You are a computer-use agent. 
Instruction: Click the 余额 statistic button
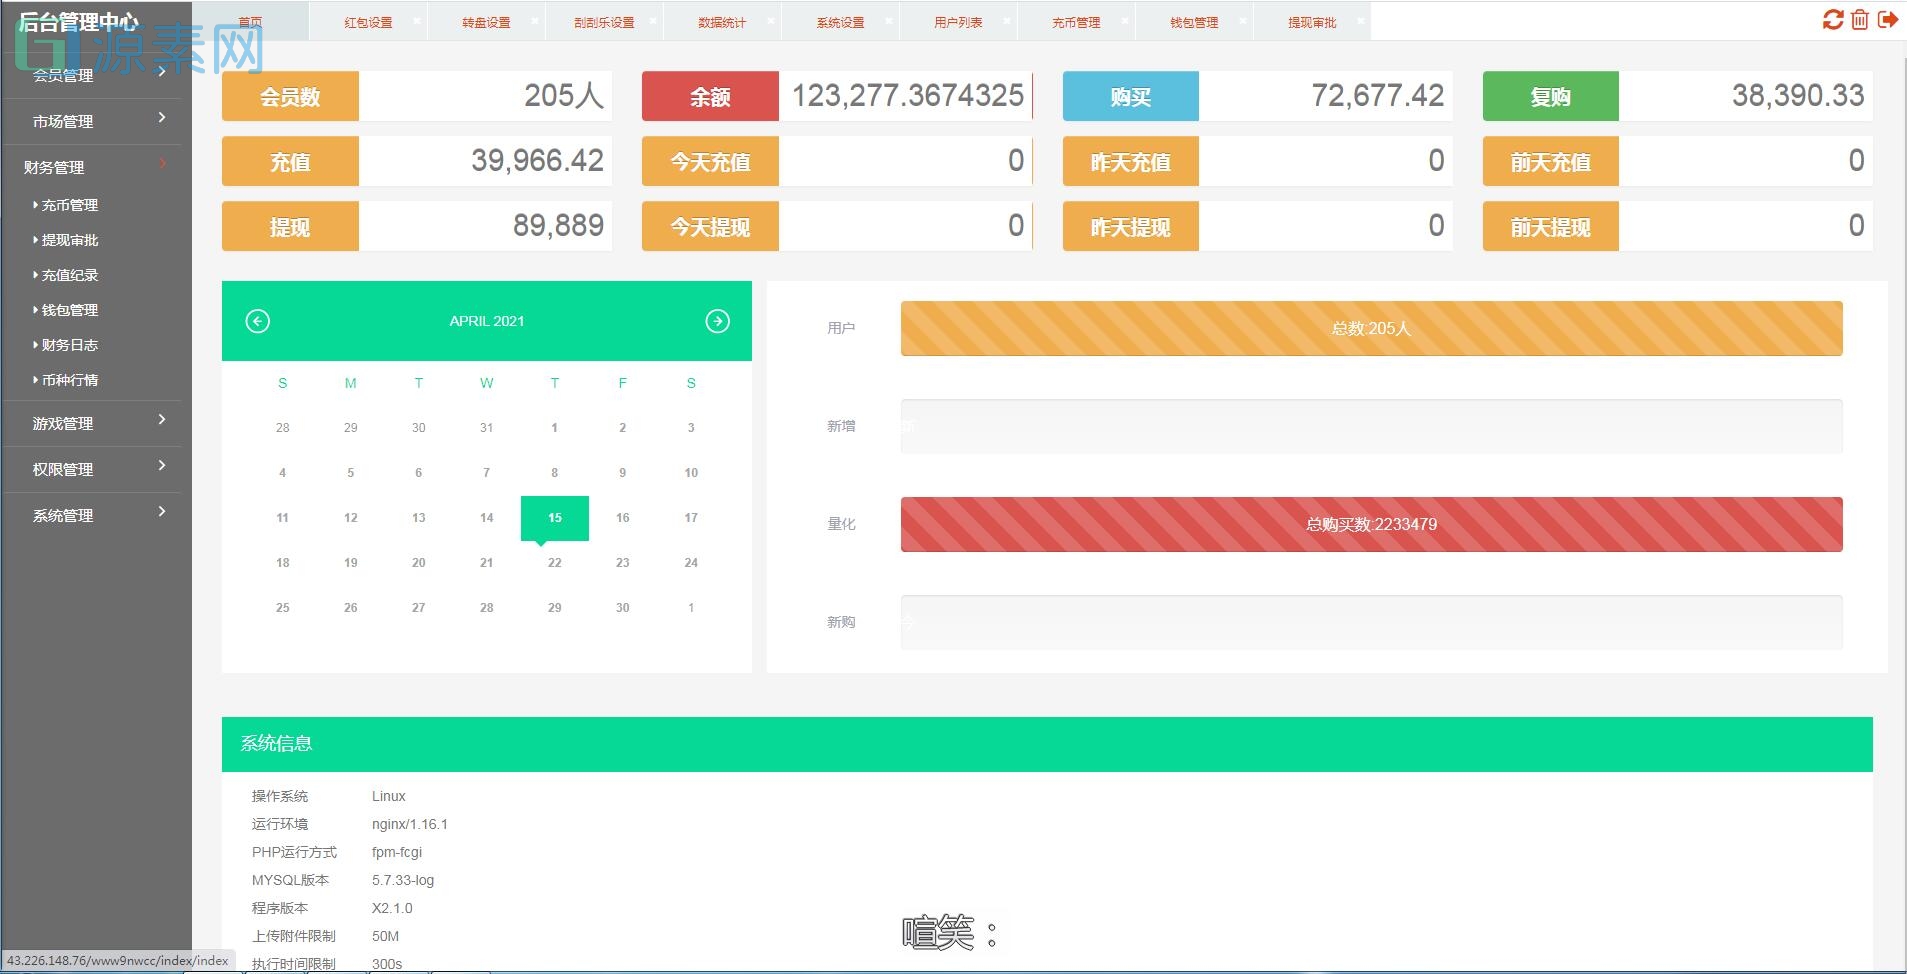(709, 96)
